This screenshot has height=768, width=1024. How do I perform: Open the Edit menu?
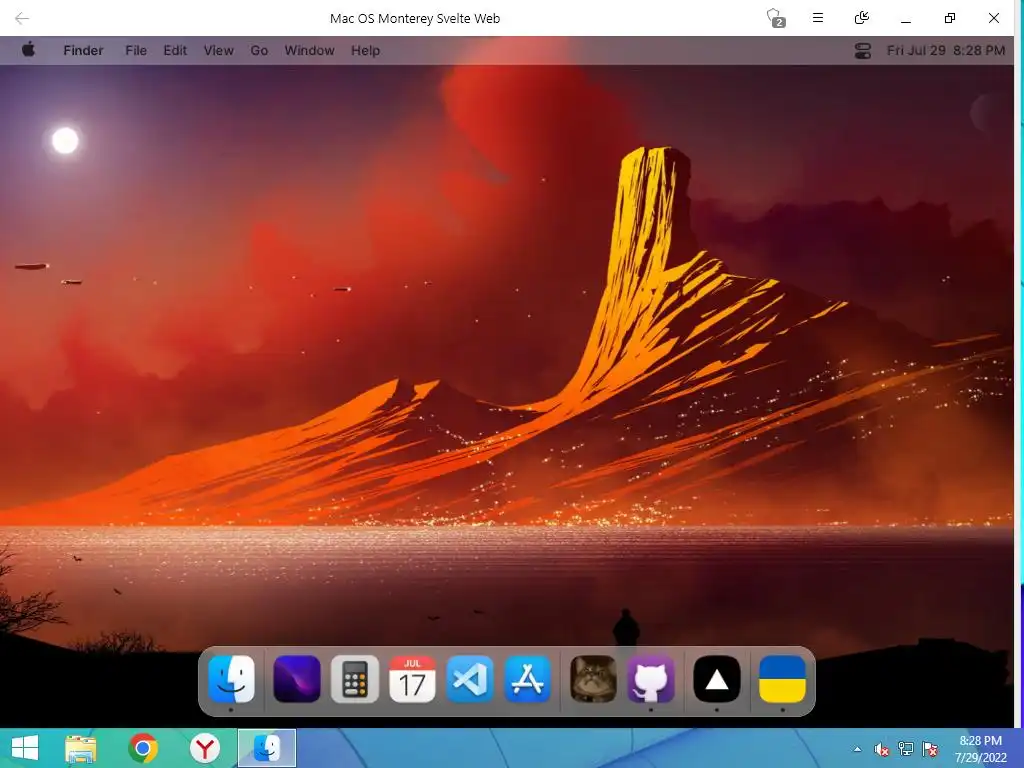pos(175,50)
